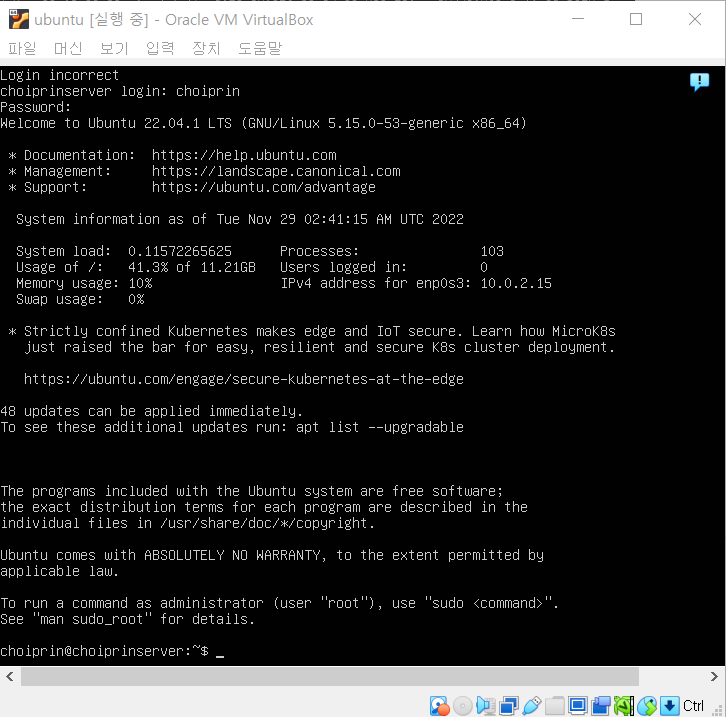Click the hard disk activity indicator icon
This screenshot has height=717, width=726.
439,705
